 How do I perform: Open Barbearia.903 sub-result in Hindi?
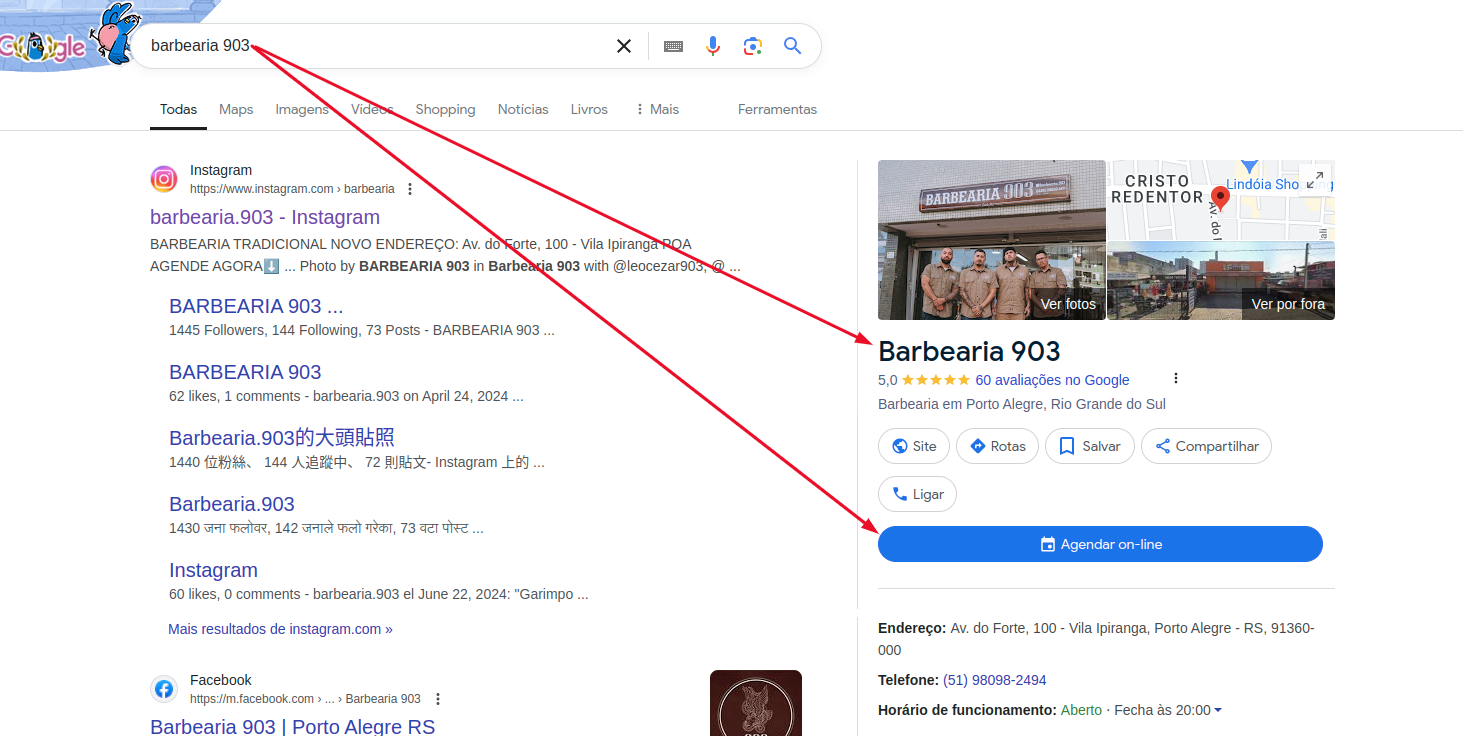[x=232, y=504]
